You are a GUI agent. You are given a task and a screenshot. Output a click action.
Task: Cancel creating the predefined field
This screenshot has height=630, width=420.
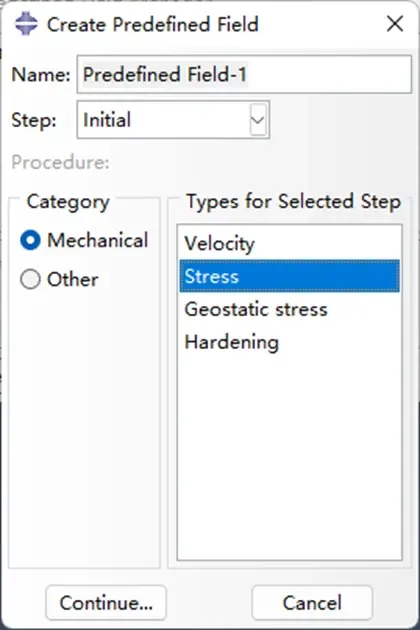coord(312,603)
